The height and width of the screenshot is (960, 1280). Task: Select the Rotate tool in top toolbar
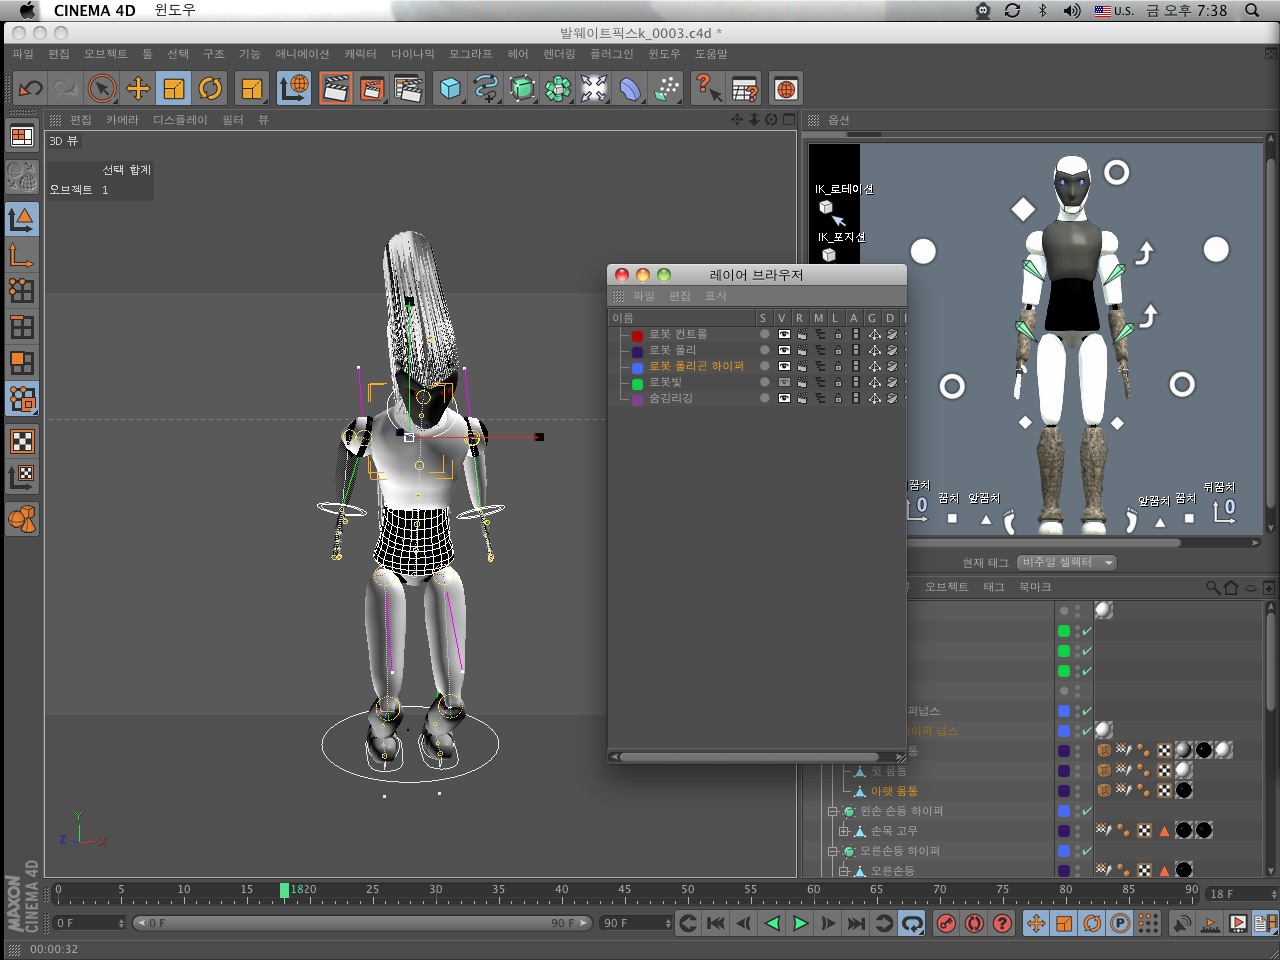(210, 88)
